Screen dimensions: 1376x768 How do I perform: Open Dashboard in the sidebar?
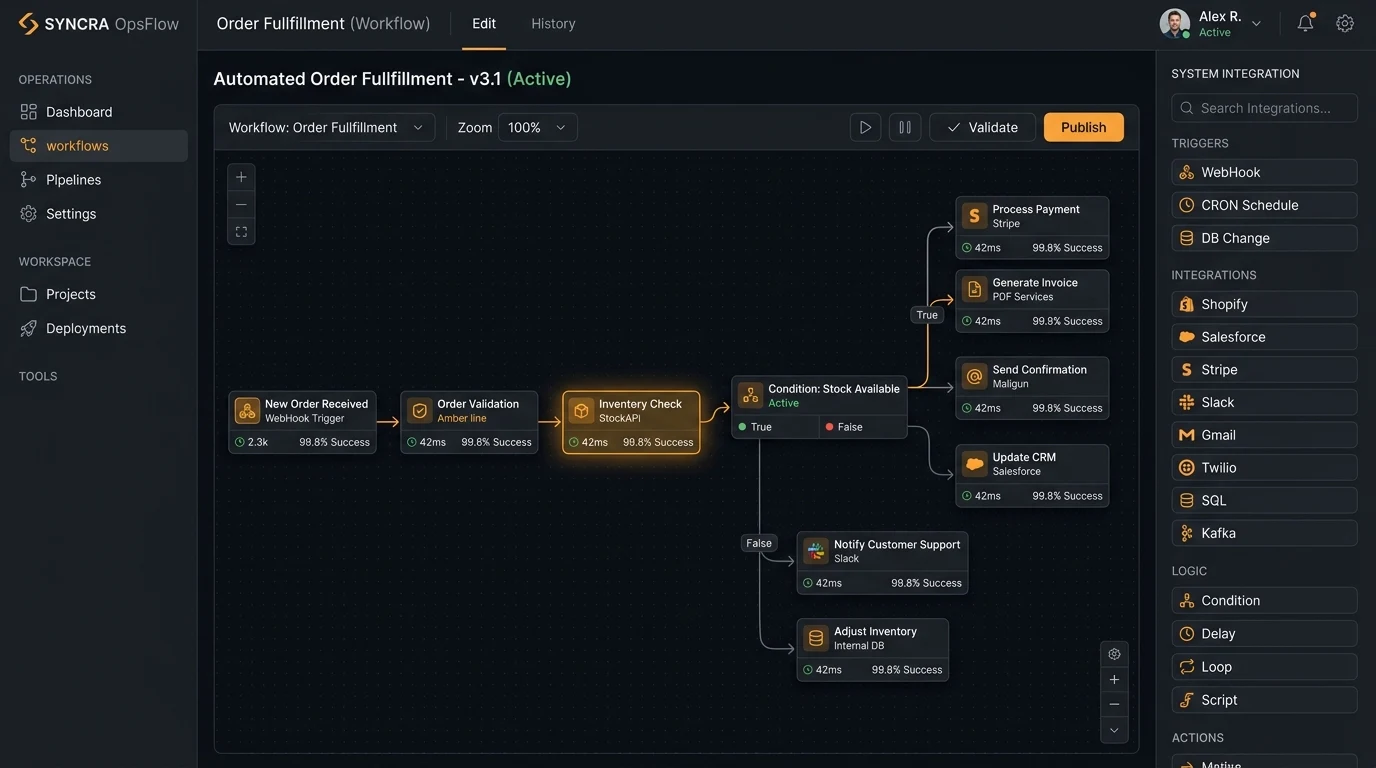point(99,112)
